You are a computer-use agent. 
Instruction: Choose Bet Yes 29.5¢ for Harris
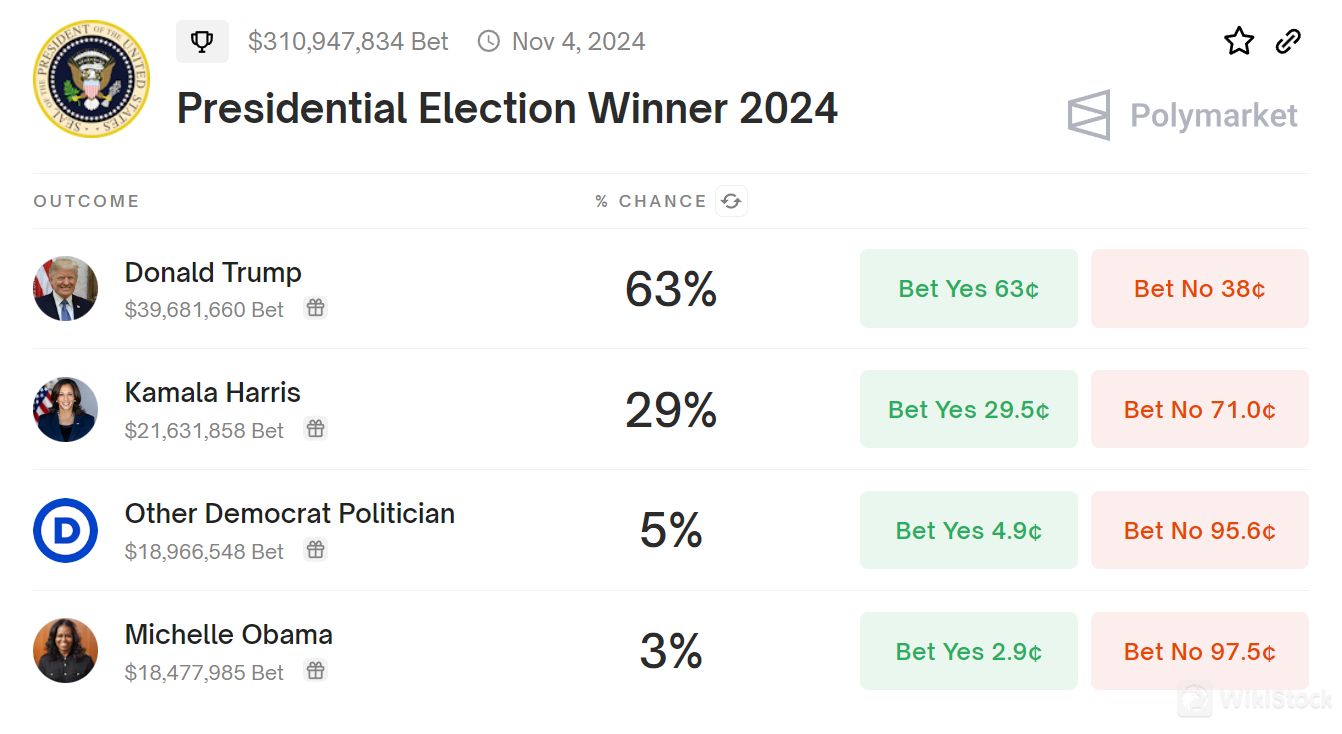(968, 409)
